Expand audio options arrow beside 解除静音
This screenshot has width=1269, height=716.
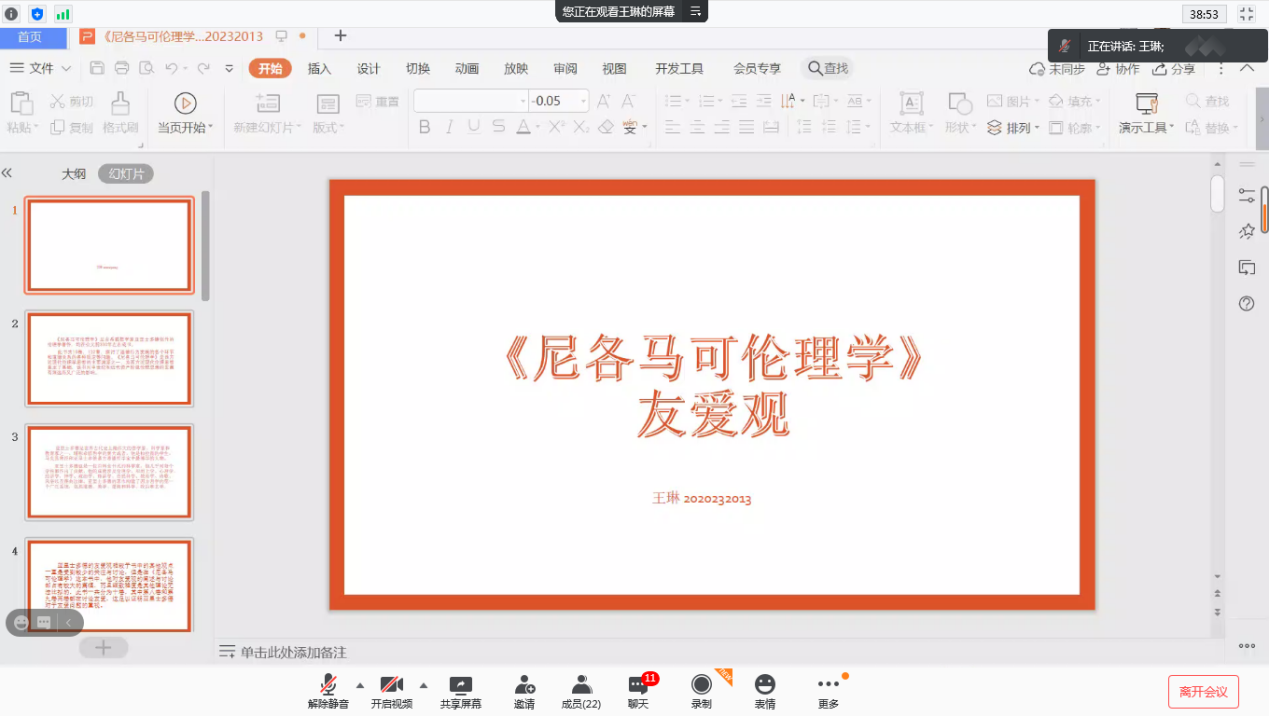[360, 685]
